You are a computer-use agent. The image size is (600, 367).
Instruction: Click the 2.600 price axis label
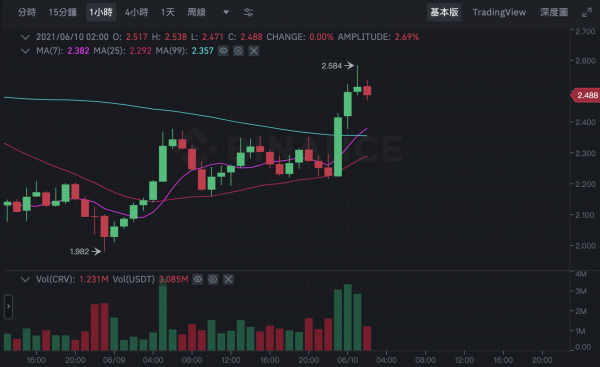coord(585,60)
